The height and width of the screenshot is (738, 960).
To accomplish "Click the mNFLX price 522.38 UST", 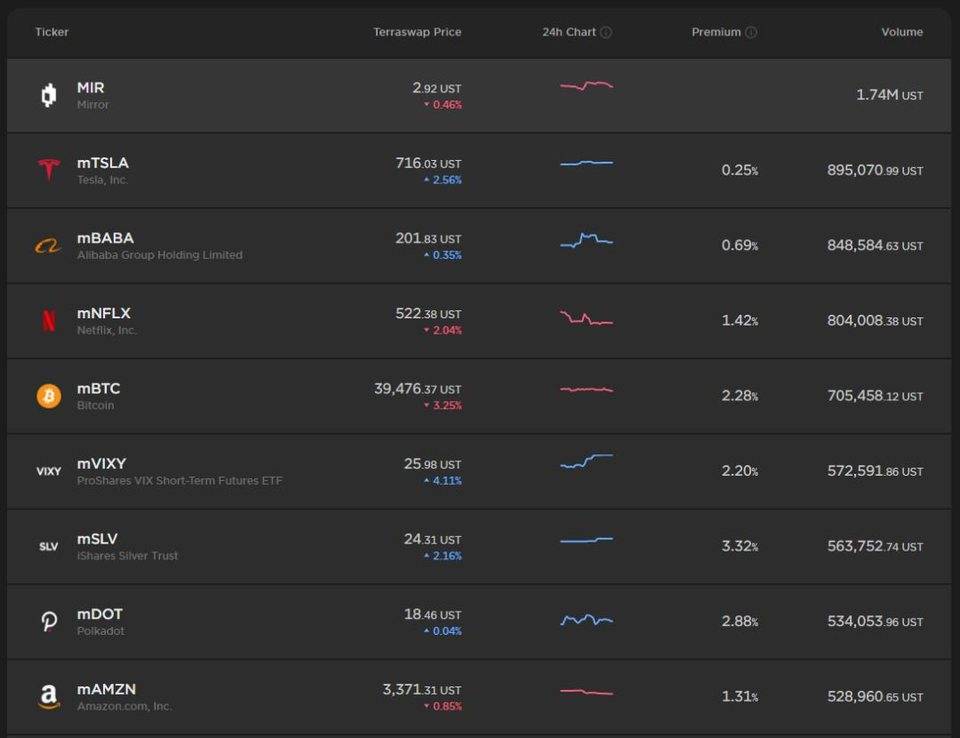I will coord(429,313).
